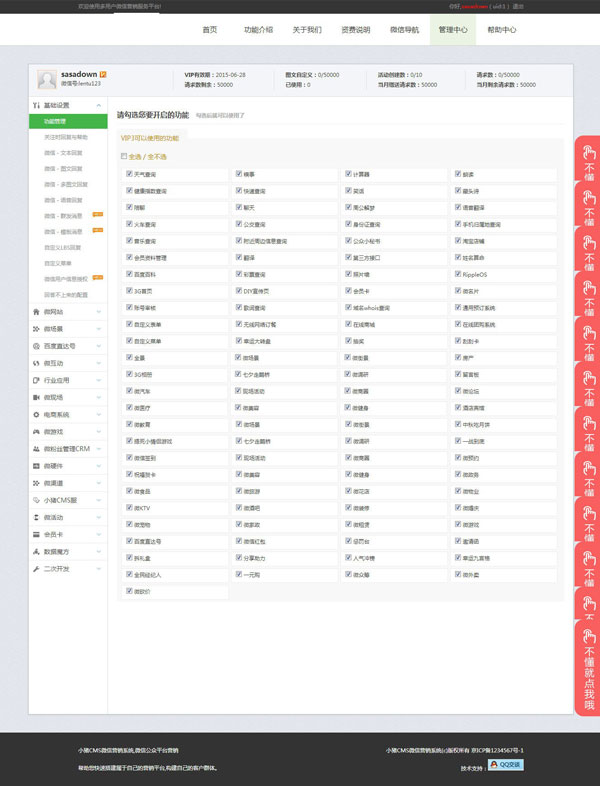600x786 pixels.
Task: Click the 微现场 video camera icon
Action: point(36,398)
